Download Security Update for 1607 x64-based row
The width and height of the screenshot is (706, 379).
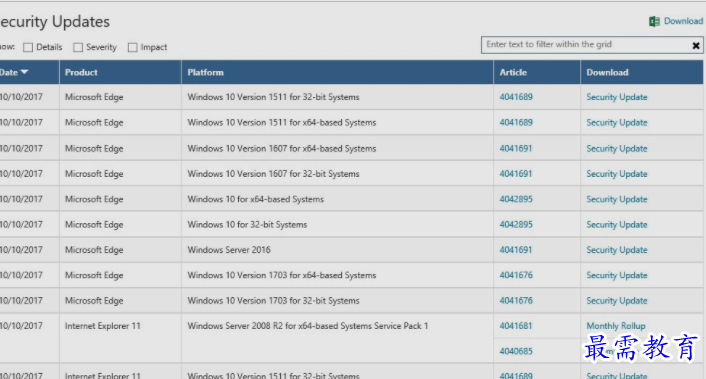tap(617, 149)
